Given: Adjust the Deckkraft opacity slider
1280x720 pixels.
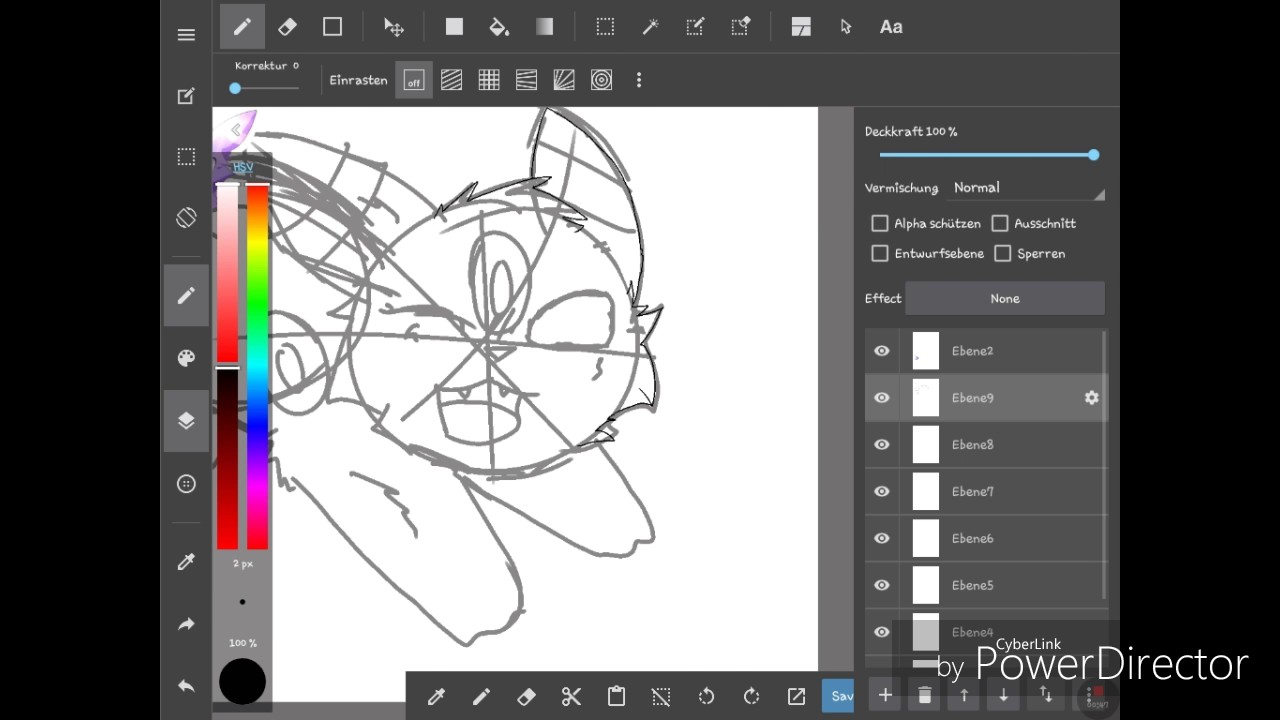Looking at the screenshot, I should [986, 155].
